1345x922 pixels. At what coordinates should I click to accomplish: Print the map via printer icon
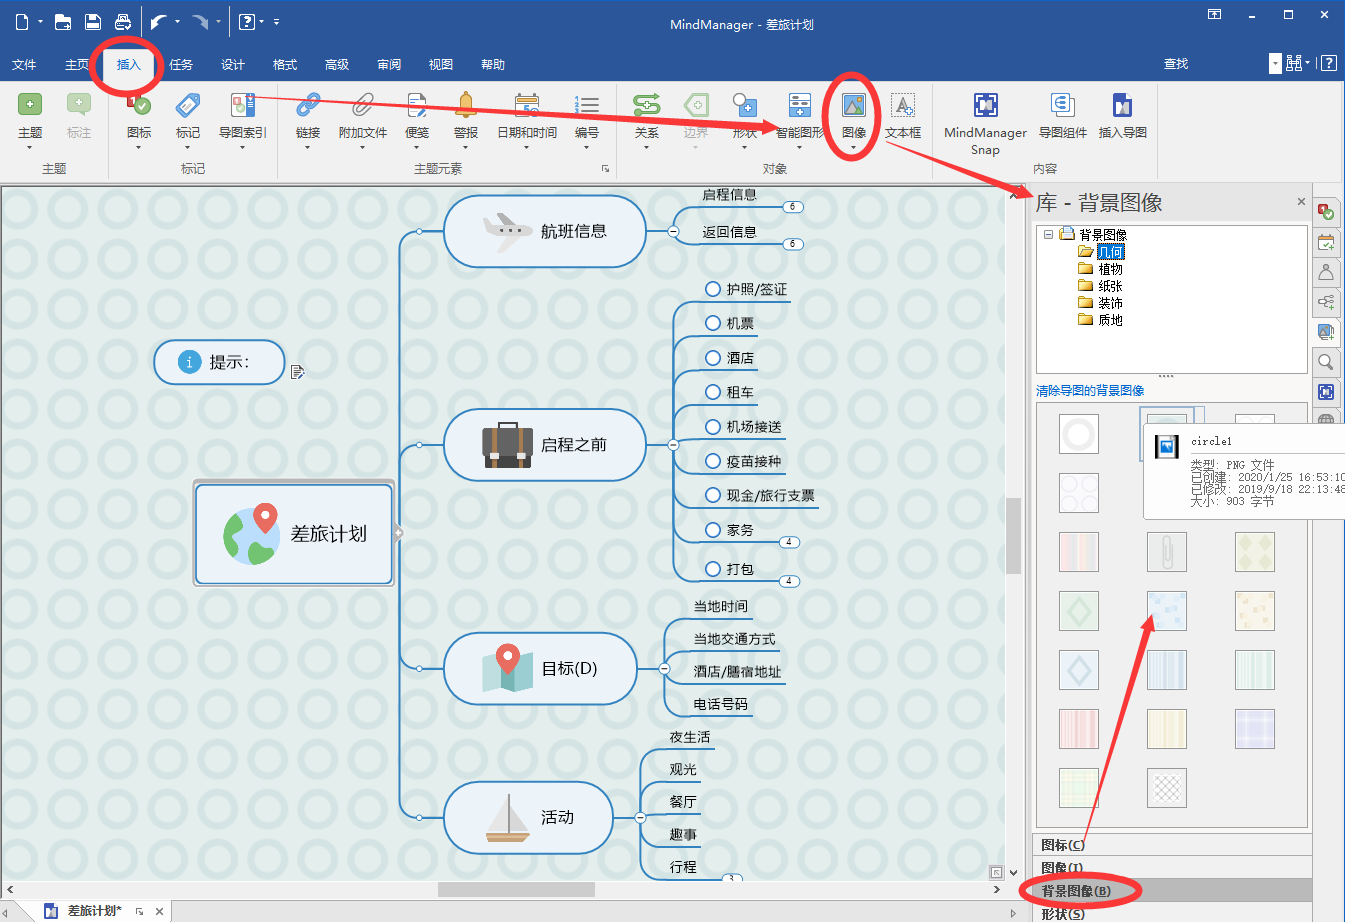(122, 21)
